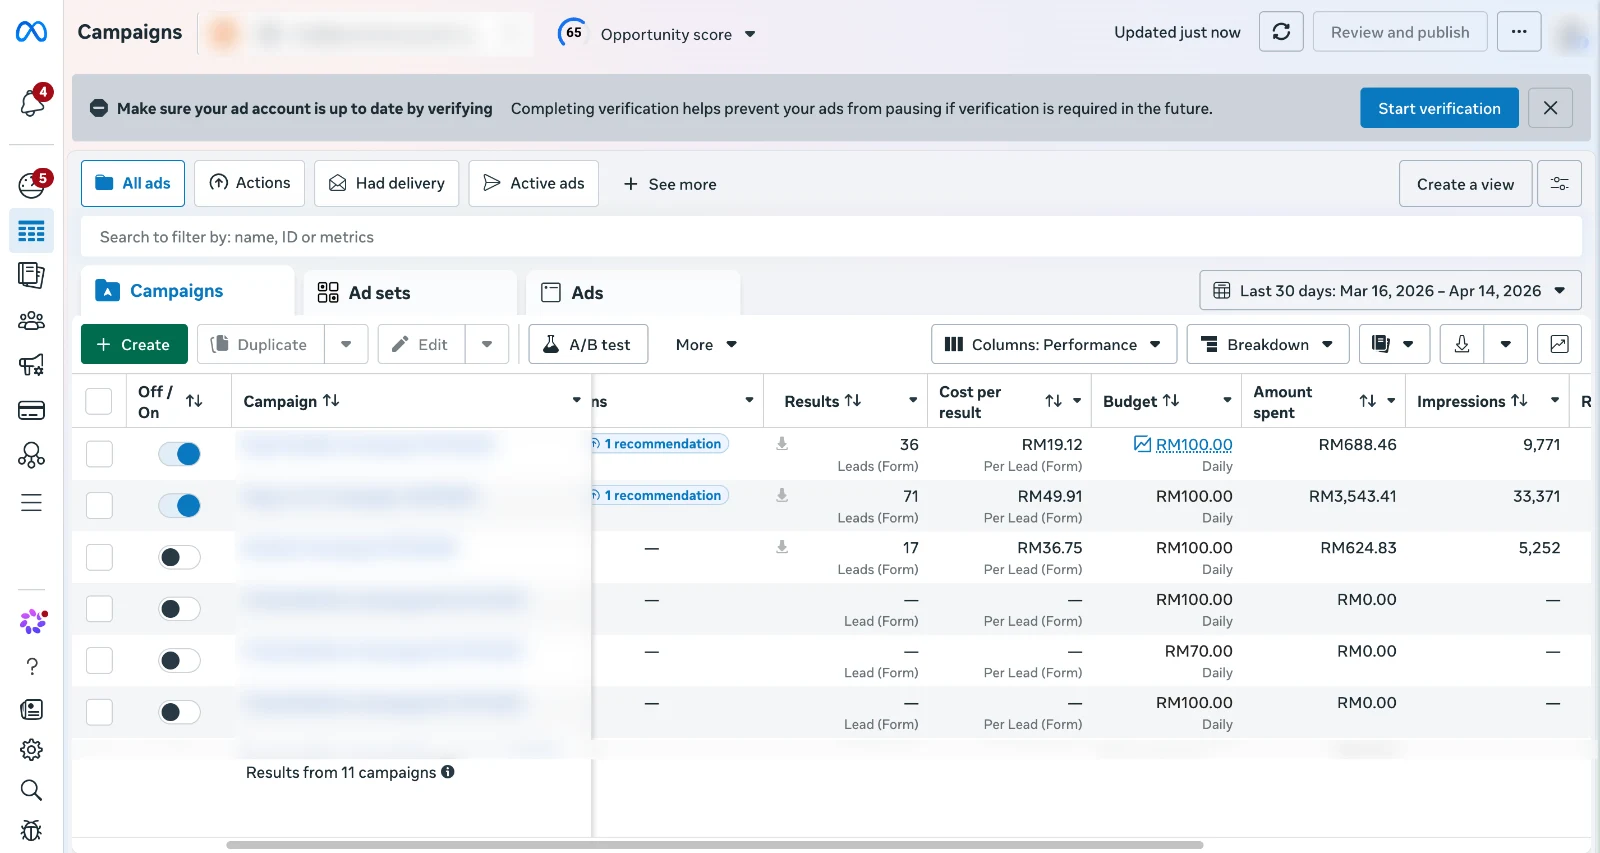Click the Start verification button
The width and height of the screenshot is (1600, 853).
coord(1439,108)
